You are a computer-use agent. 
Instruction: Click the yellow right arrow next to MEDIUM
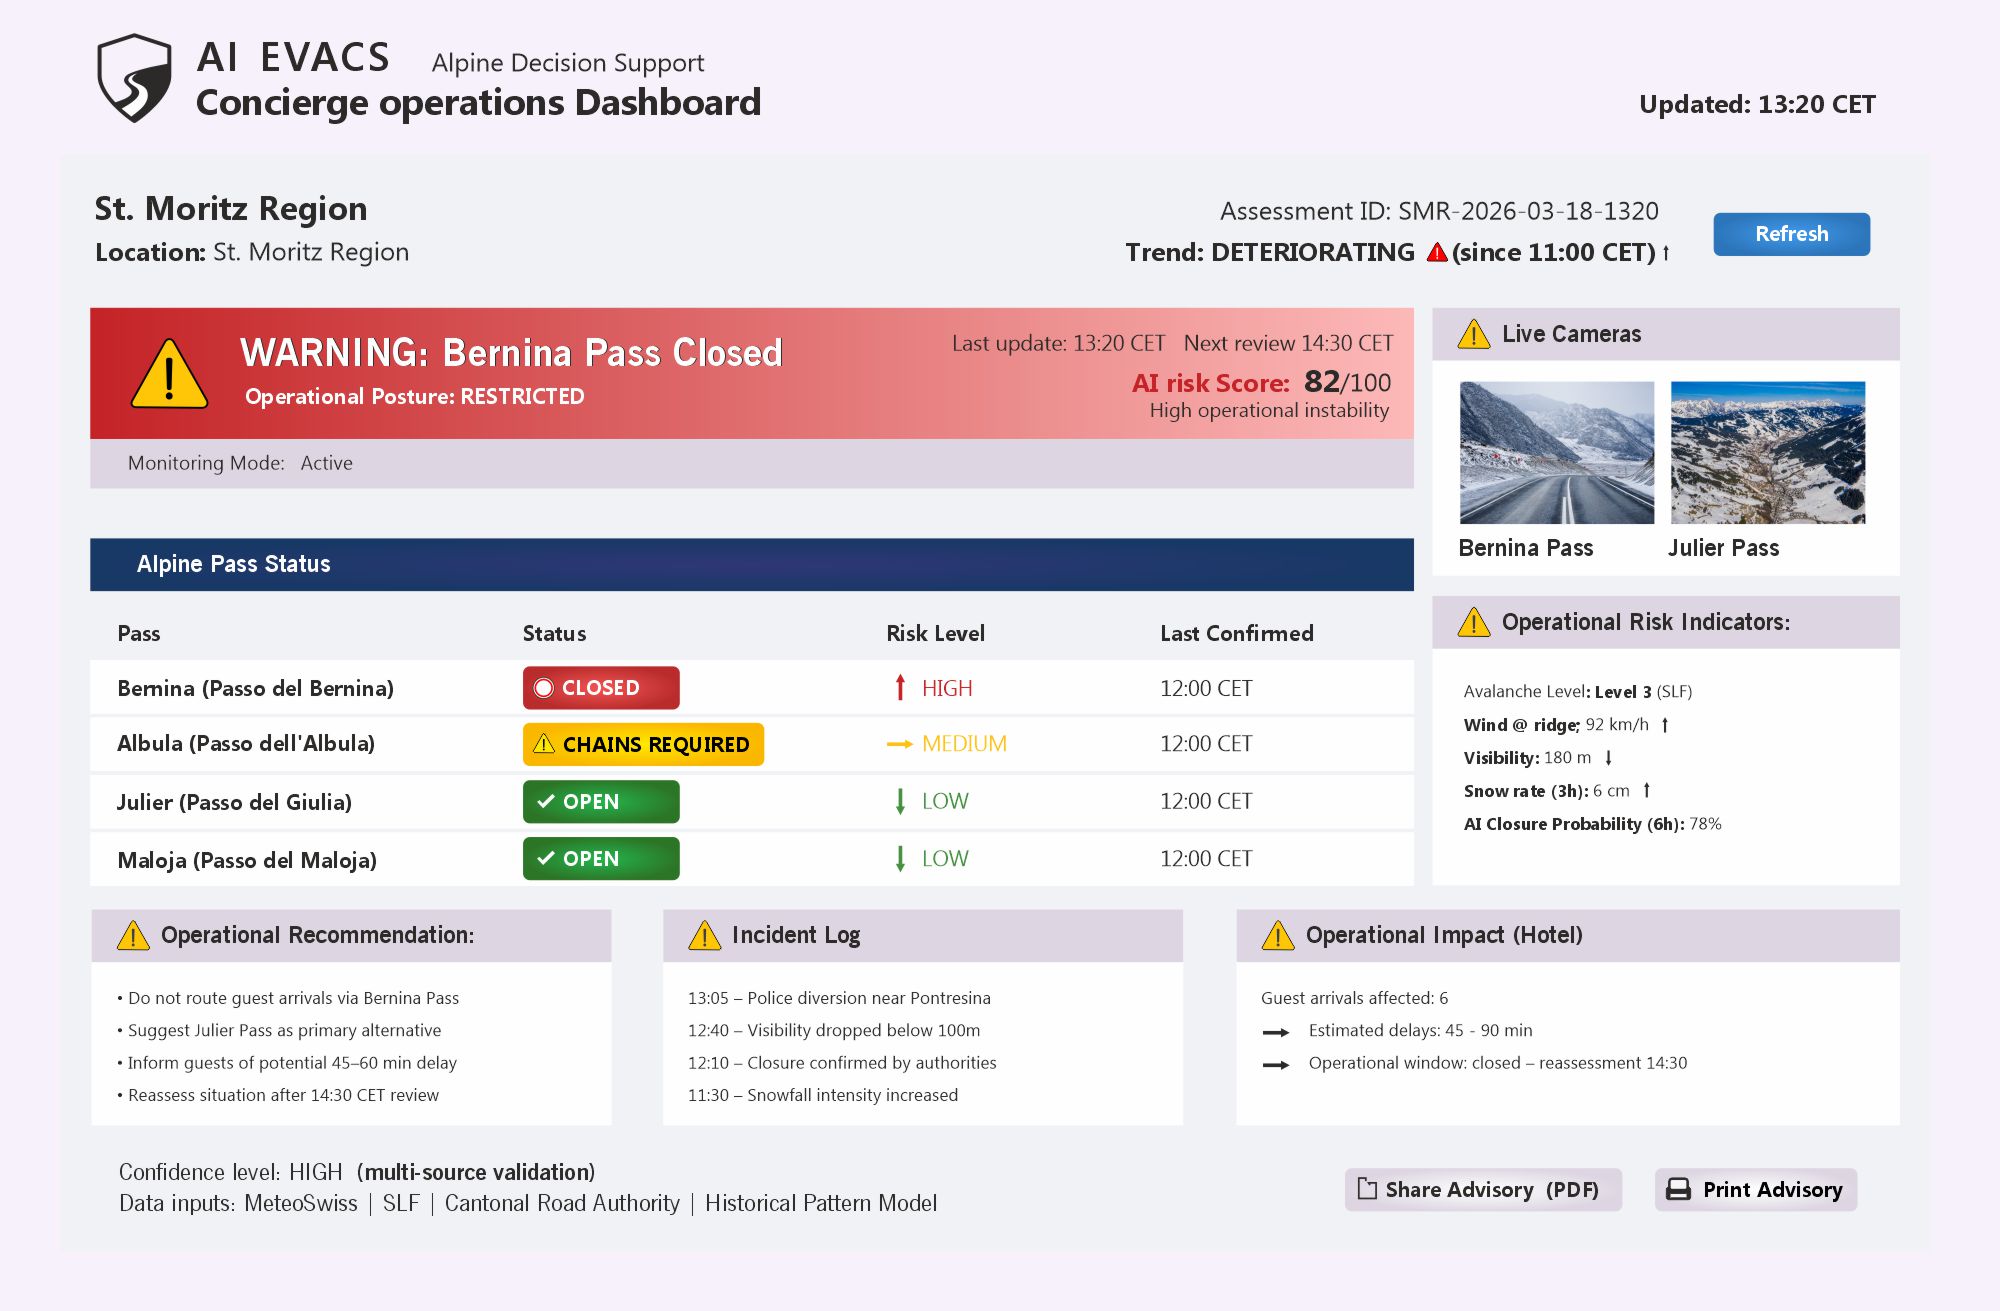click(x=900, y=744)
